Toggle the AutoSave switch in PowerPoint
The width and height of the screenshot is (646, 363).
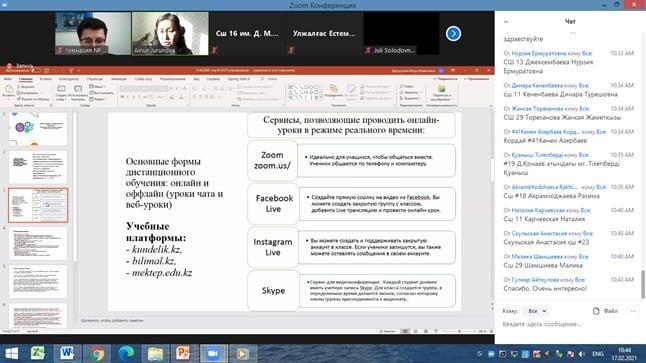35,70
